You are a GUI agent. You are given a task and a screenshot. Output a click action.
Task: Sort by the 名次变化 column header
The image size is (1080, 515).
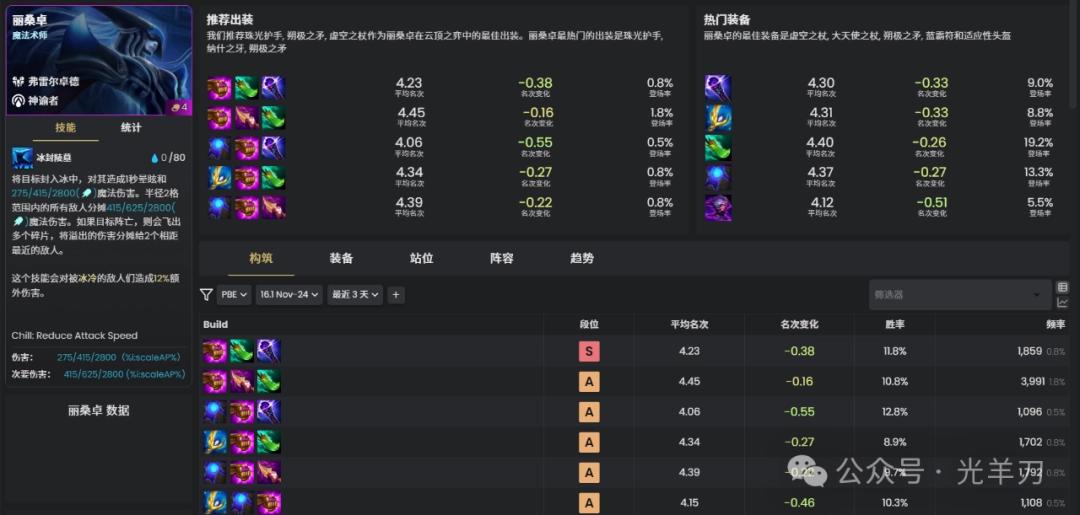800,324
